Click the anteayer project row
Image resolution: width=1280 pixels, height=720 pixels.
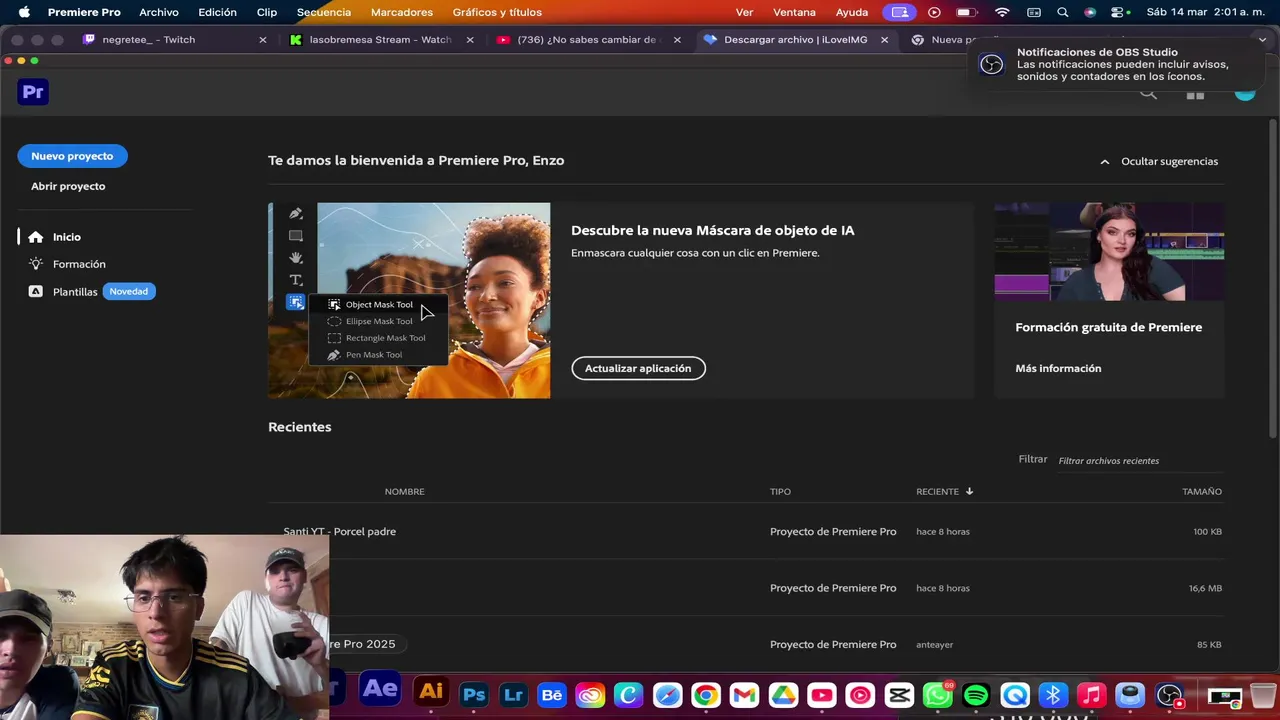747,644
